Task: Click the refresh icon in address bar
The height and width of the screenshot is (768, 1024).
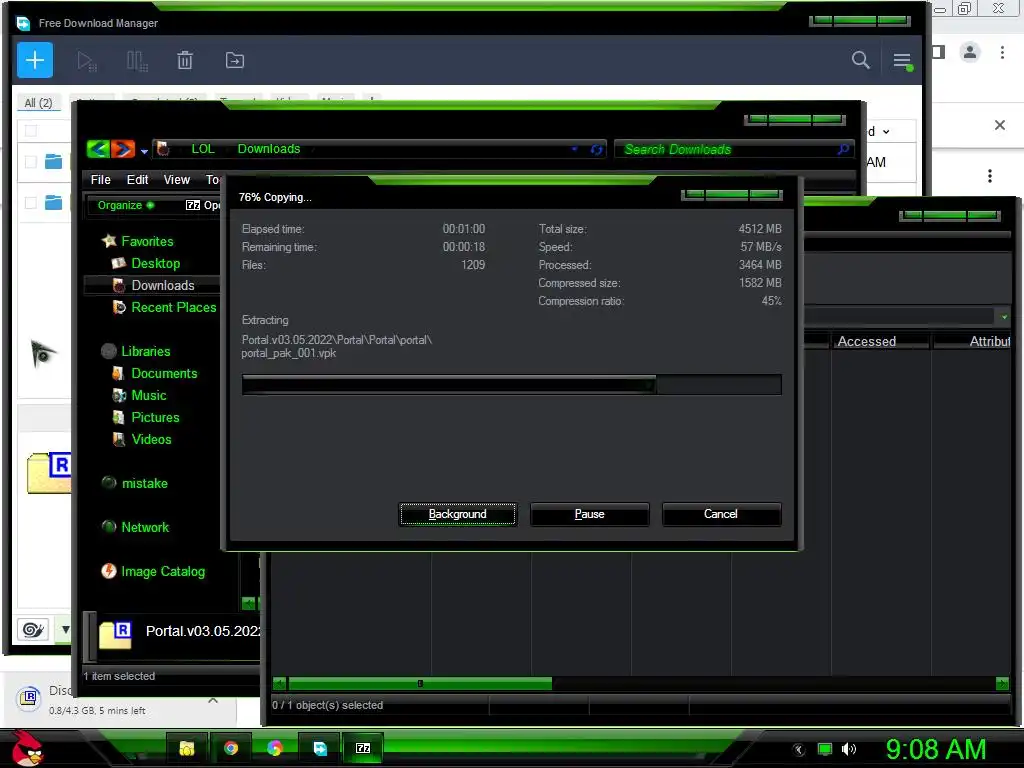Action: point(596,150)
